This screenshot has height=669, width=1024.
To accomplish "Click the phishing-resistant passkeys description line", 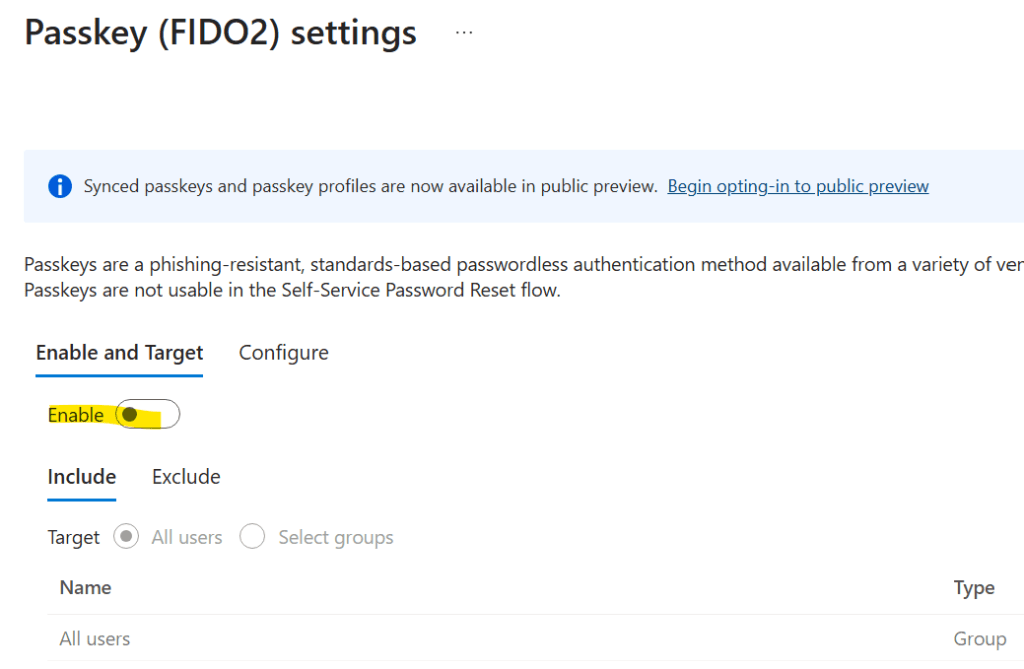I will 520,265.
